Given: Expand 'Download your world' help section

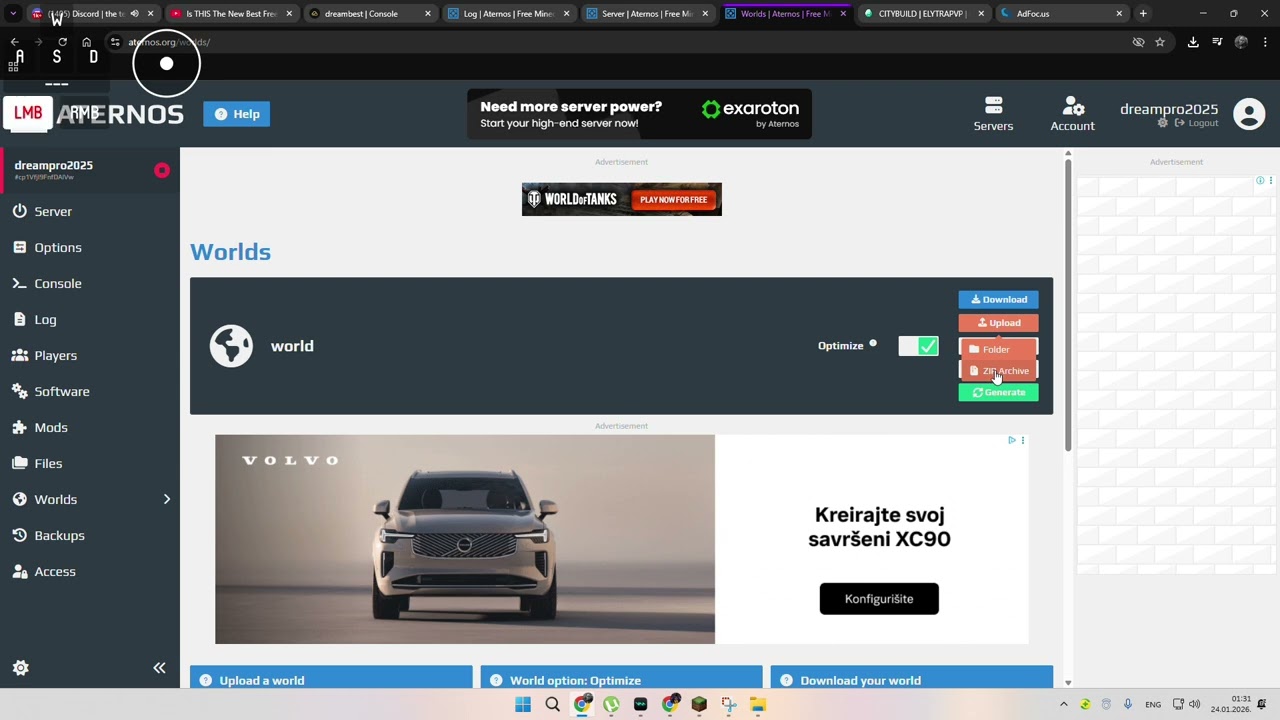Looking at the screenshot, I should tap(911, 679).
